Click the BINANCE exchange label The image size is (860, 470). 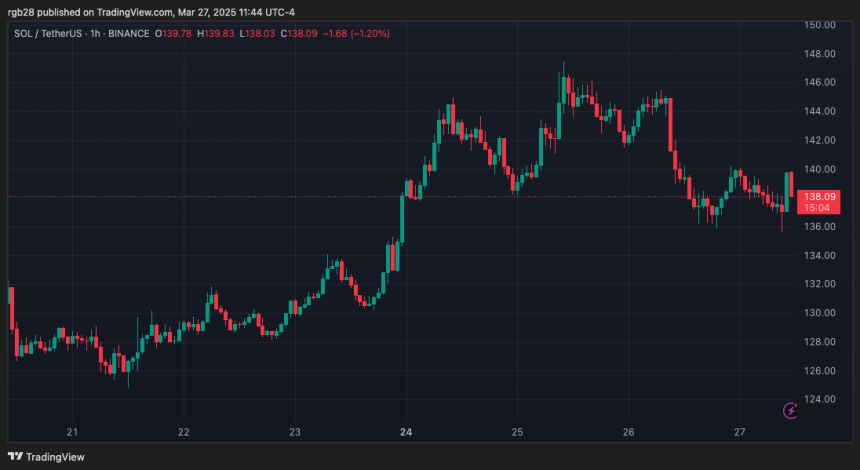[x=128, y=33]
